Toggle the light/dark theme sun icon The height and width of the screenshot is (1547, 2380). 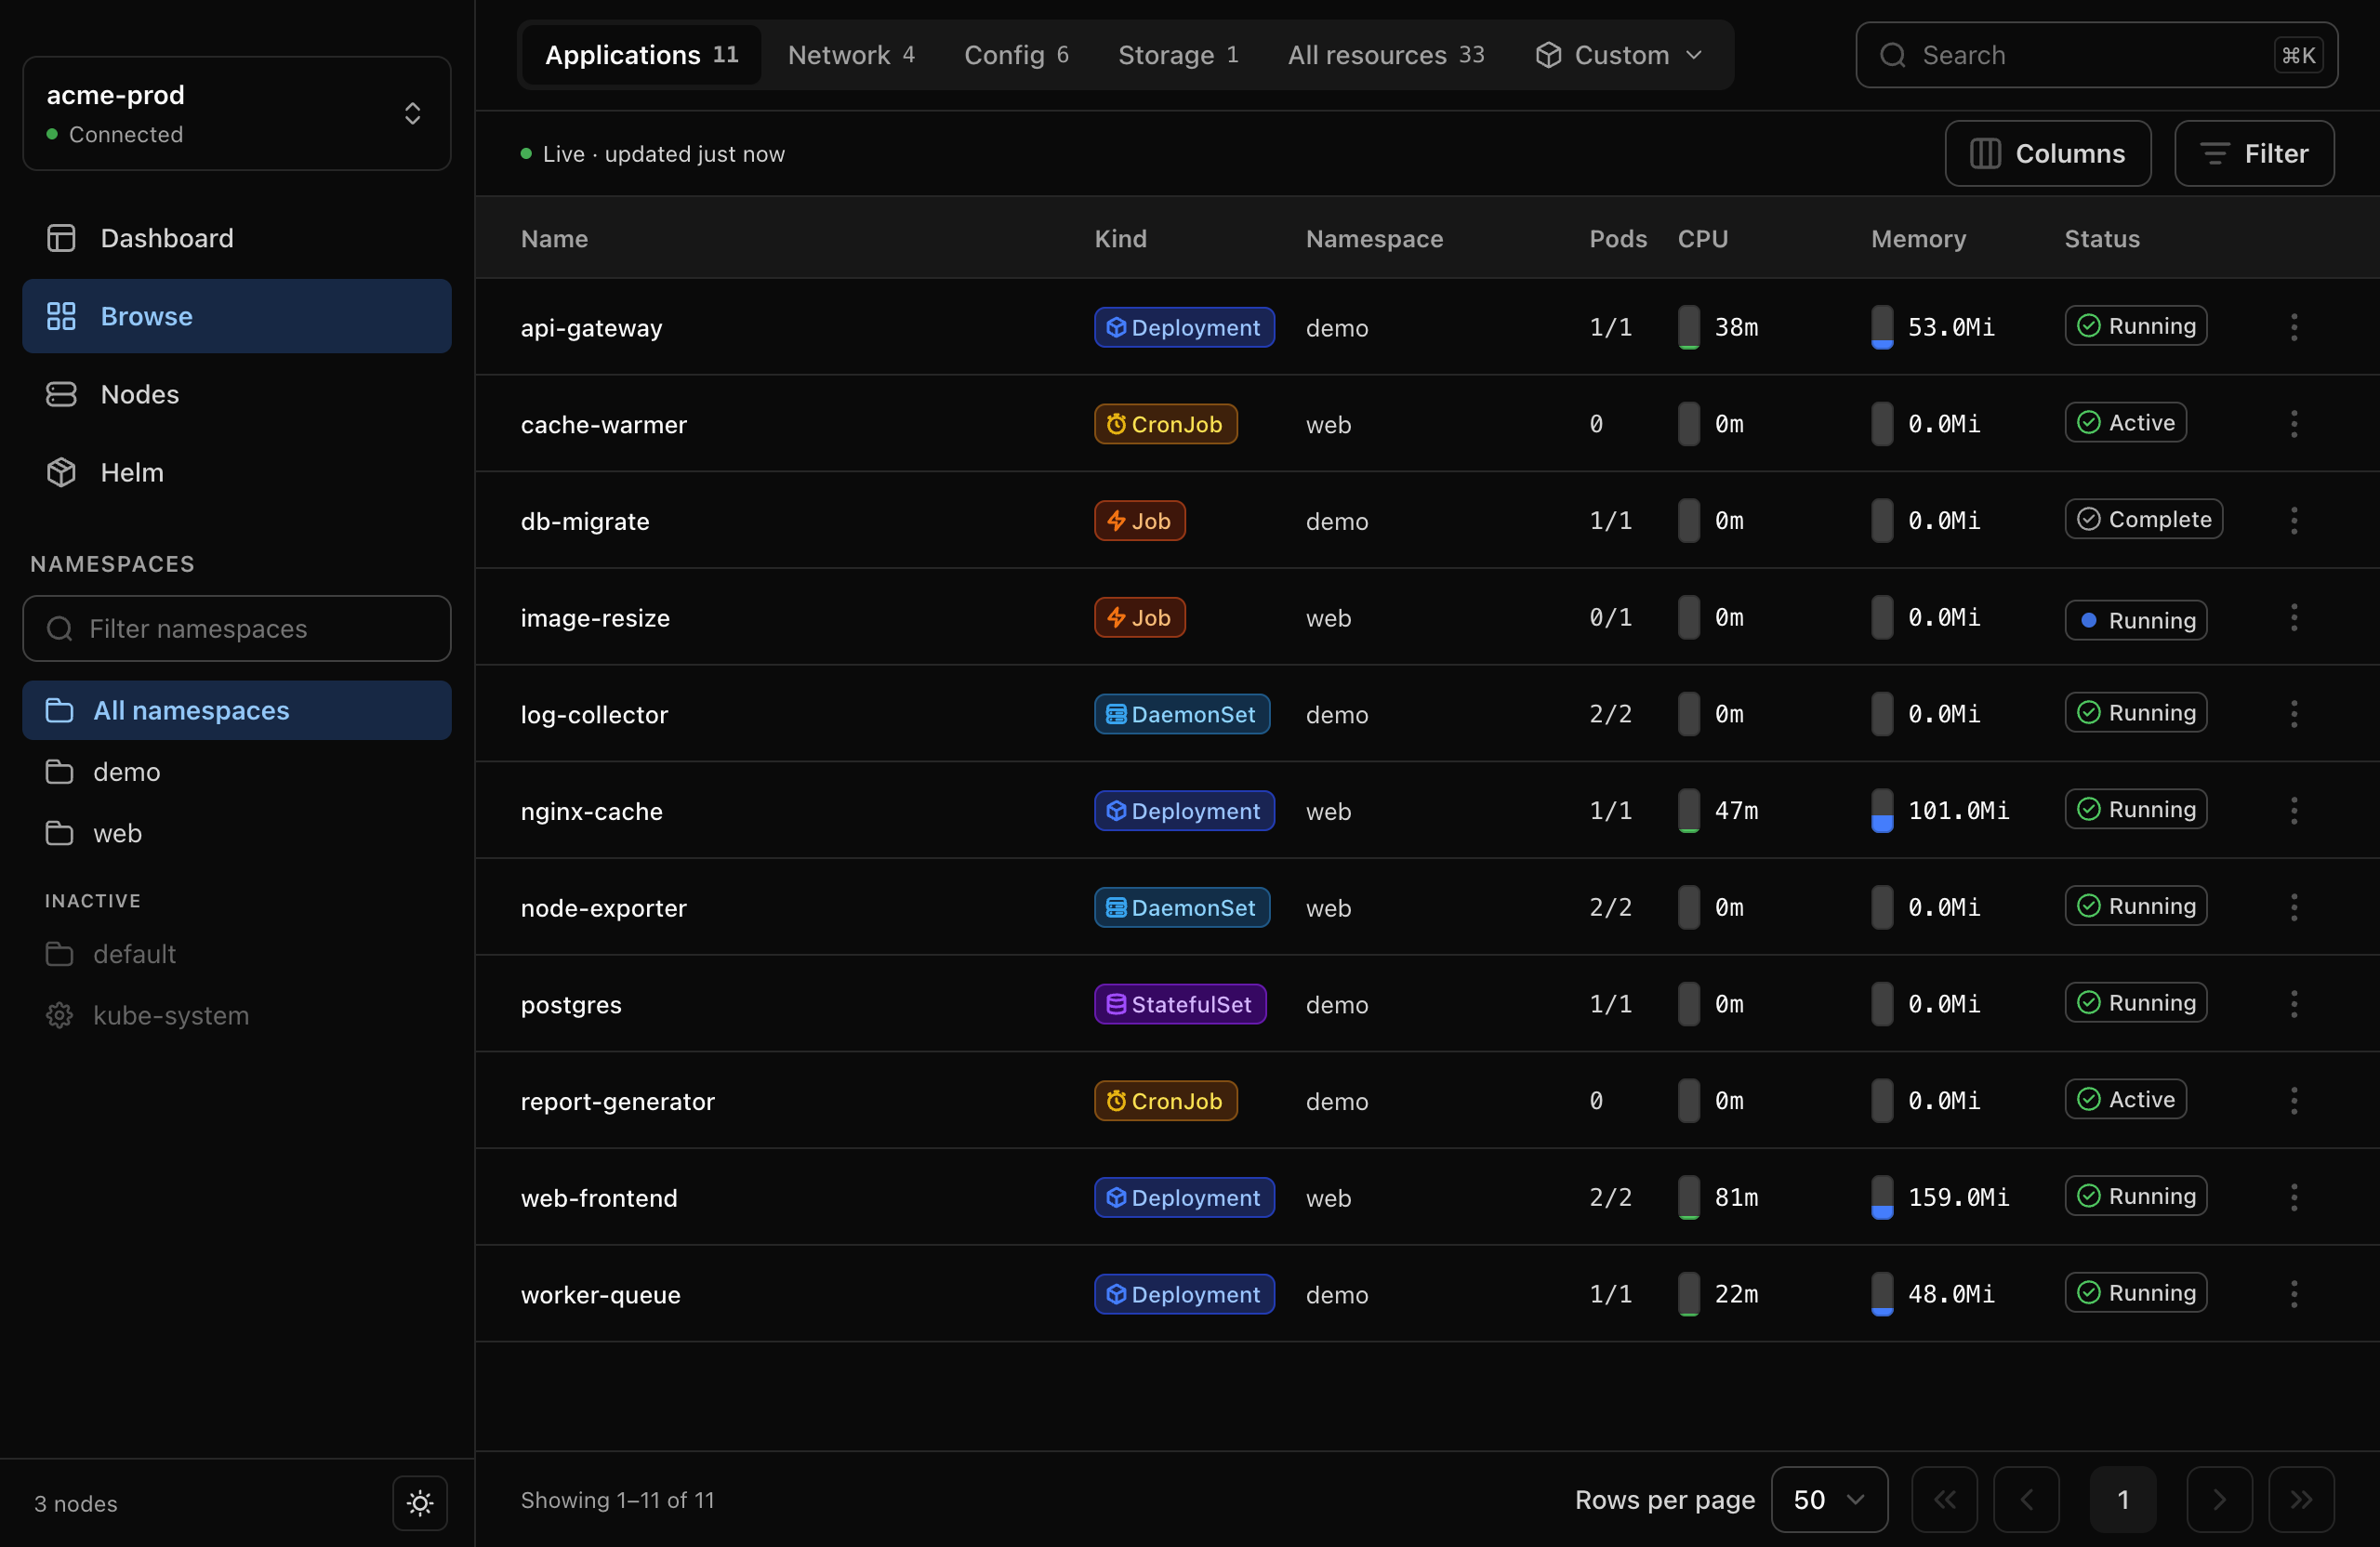coord(420,1503)
